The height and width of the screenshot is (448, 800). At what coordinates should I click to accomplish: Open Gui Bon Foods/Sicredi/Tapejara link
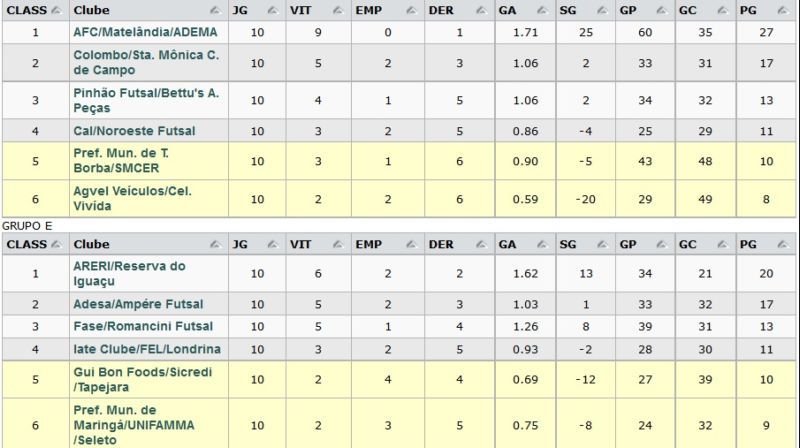coord(142,379)
